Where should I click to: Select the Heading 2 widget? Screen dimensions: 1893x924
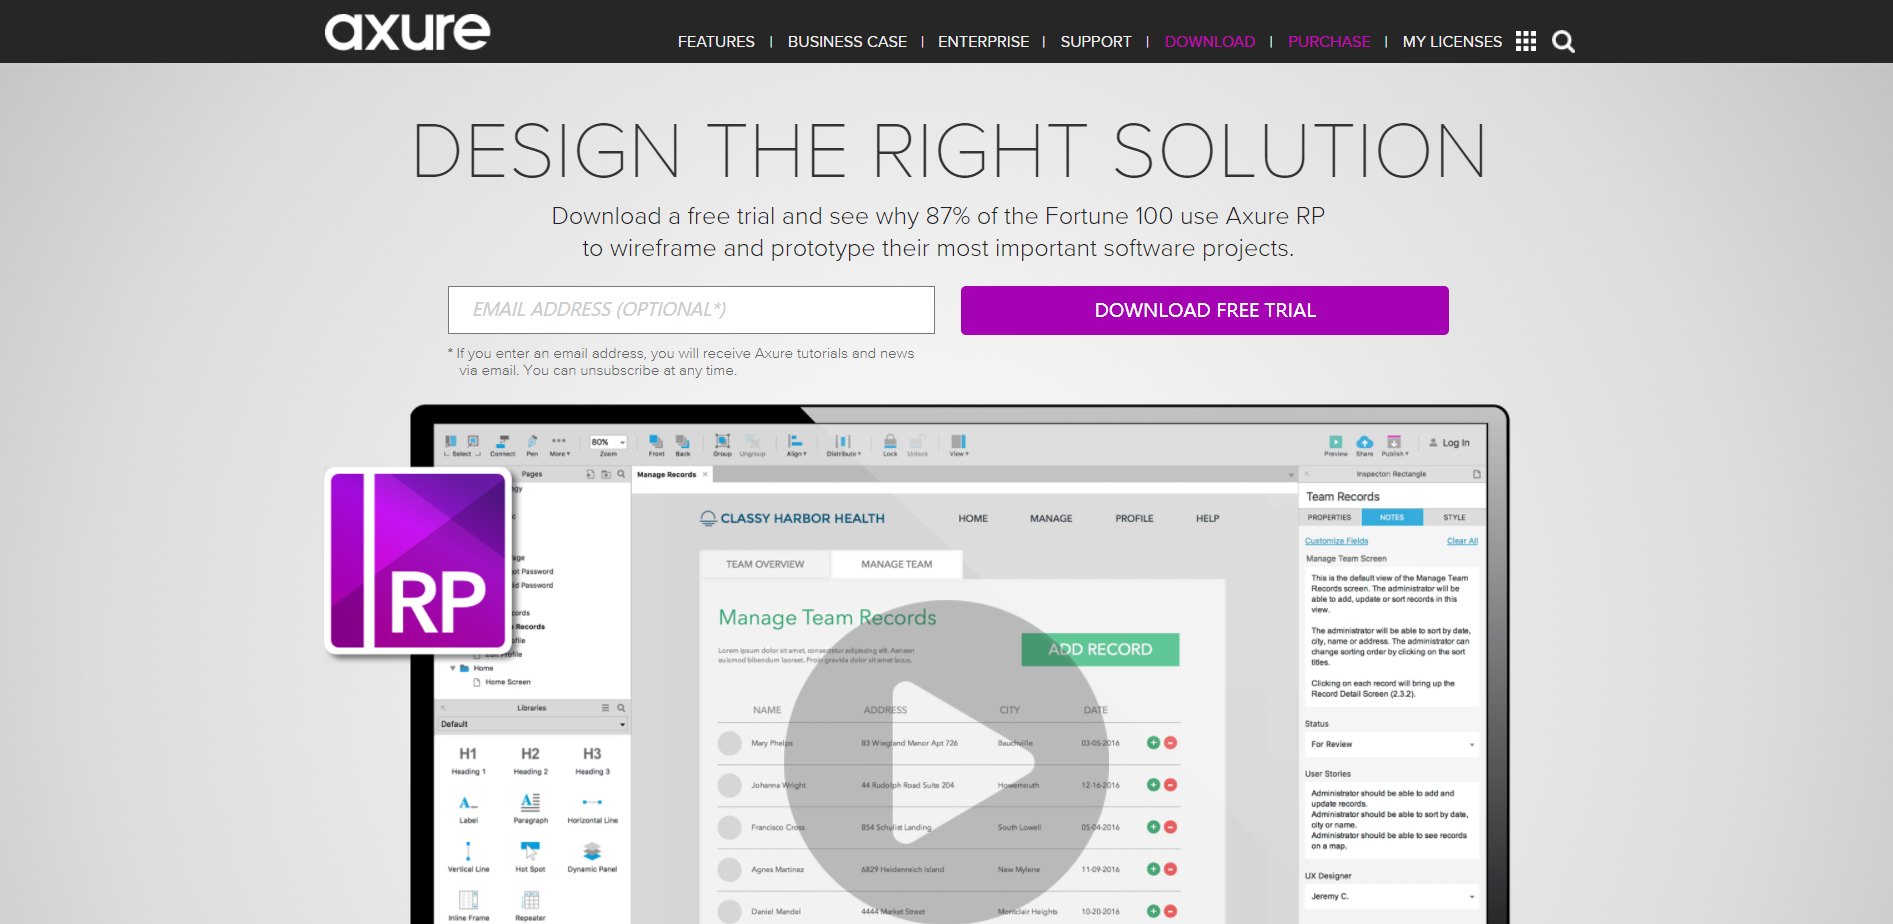530,761
